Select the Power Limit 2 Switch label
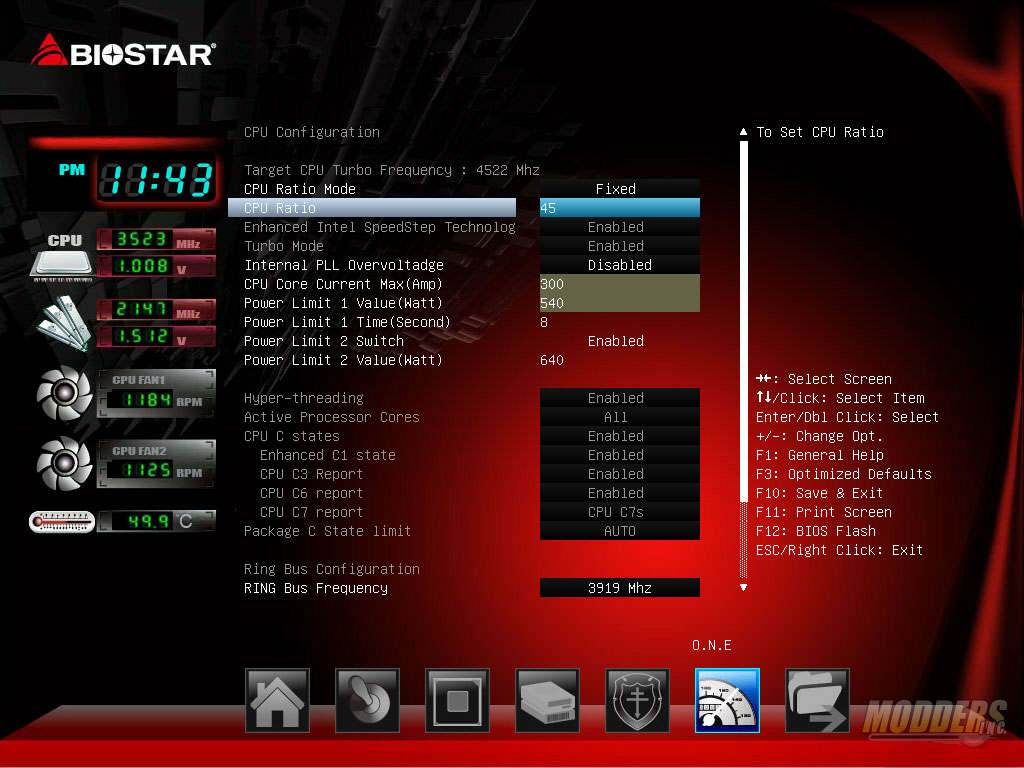Image resolution: width=1024 pixels, height=768 pixels. point(324,341)
